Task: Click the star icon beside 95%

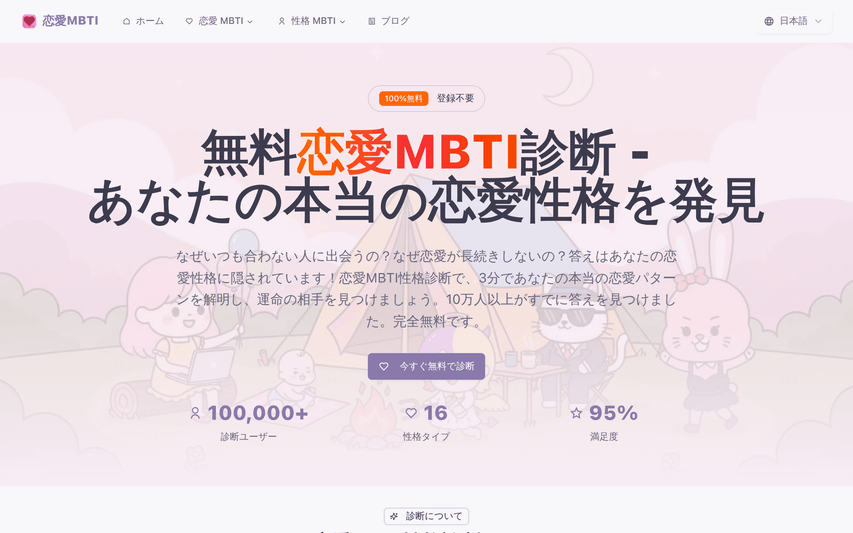Action: point(576,413)
